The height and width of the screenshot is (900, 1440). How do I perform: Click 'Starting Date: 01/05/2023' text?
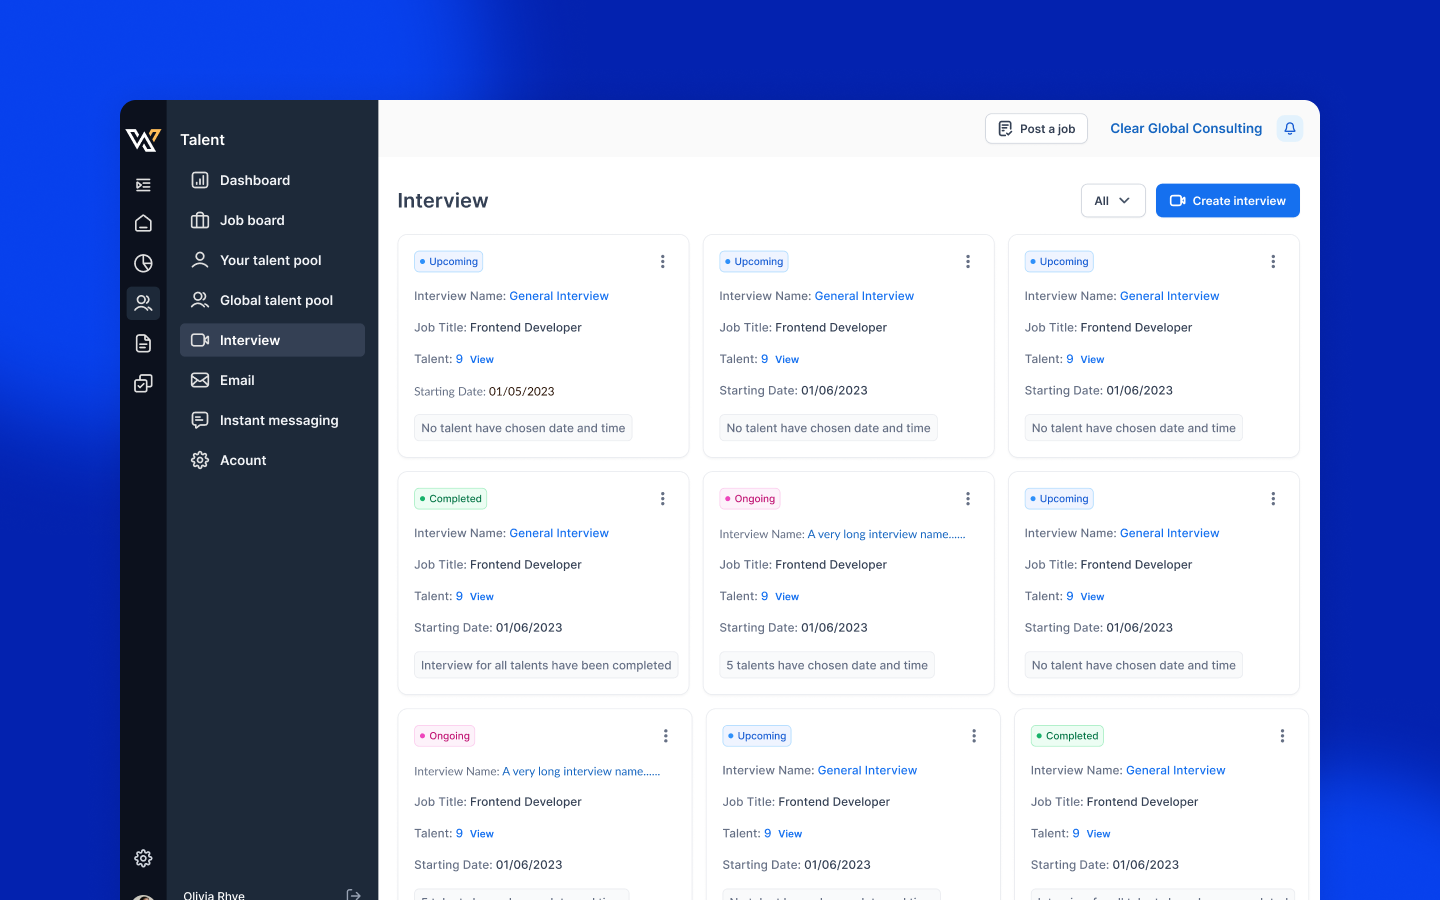pyautogui.click(x=484, y=391)
